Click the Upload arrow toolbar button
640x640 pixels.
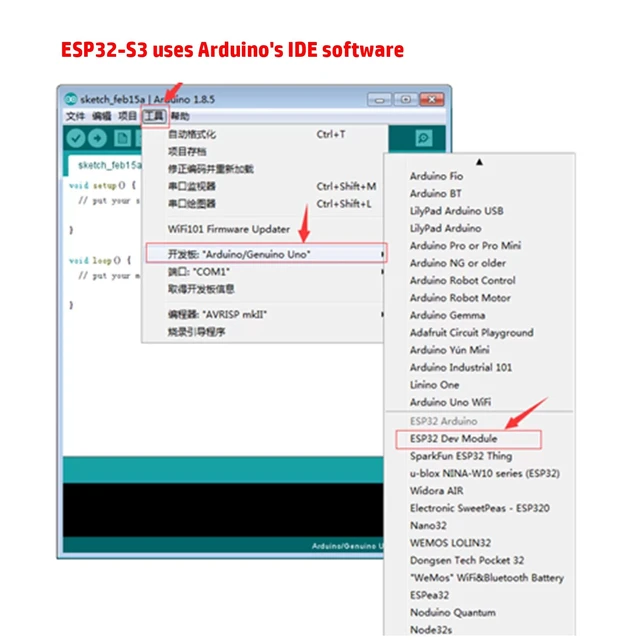[x=97, y=138]
